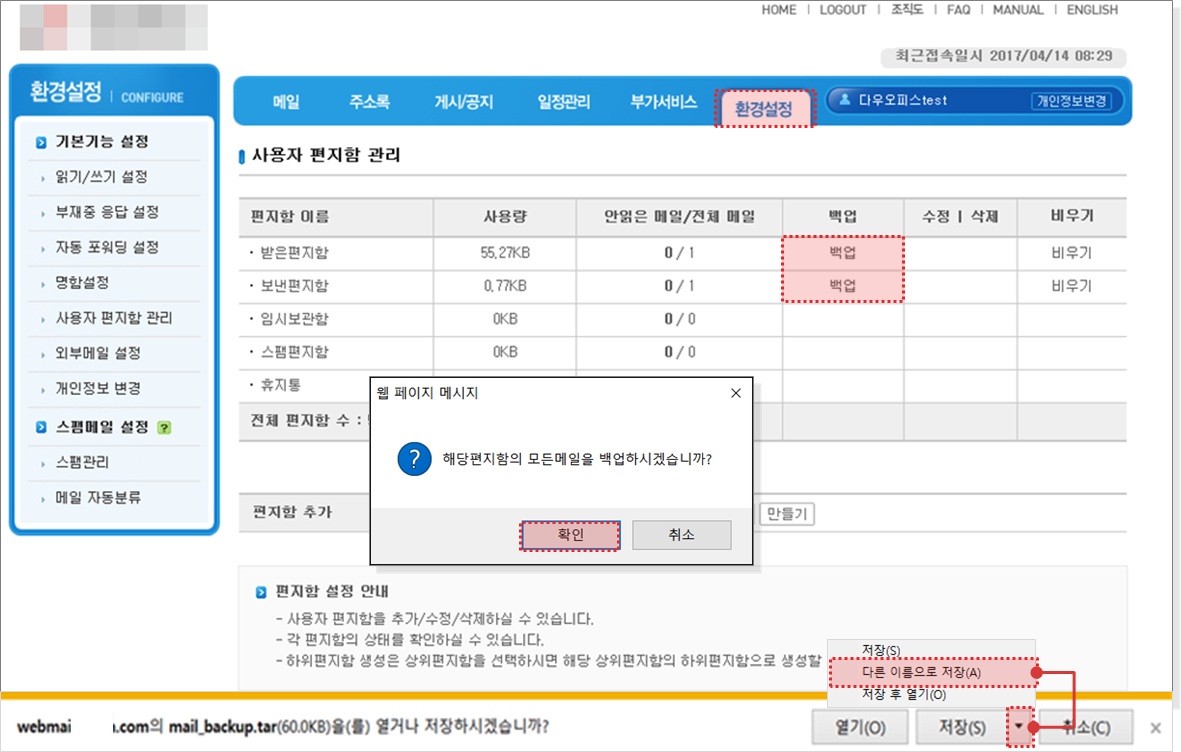Switch to the 메일 tab
Viewport: 1181px width, 752px height.
click(x=286, y=102)
